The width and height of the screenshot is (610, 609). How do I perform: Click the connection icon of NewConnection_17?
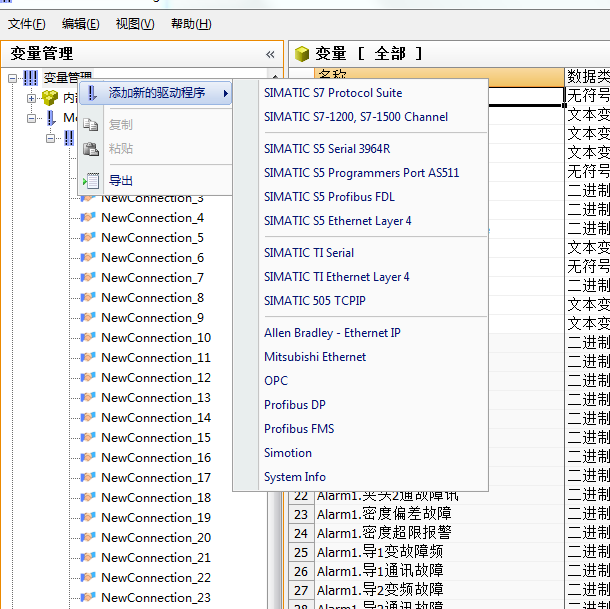point(88,477)
